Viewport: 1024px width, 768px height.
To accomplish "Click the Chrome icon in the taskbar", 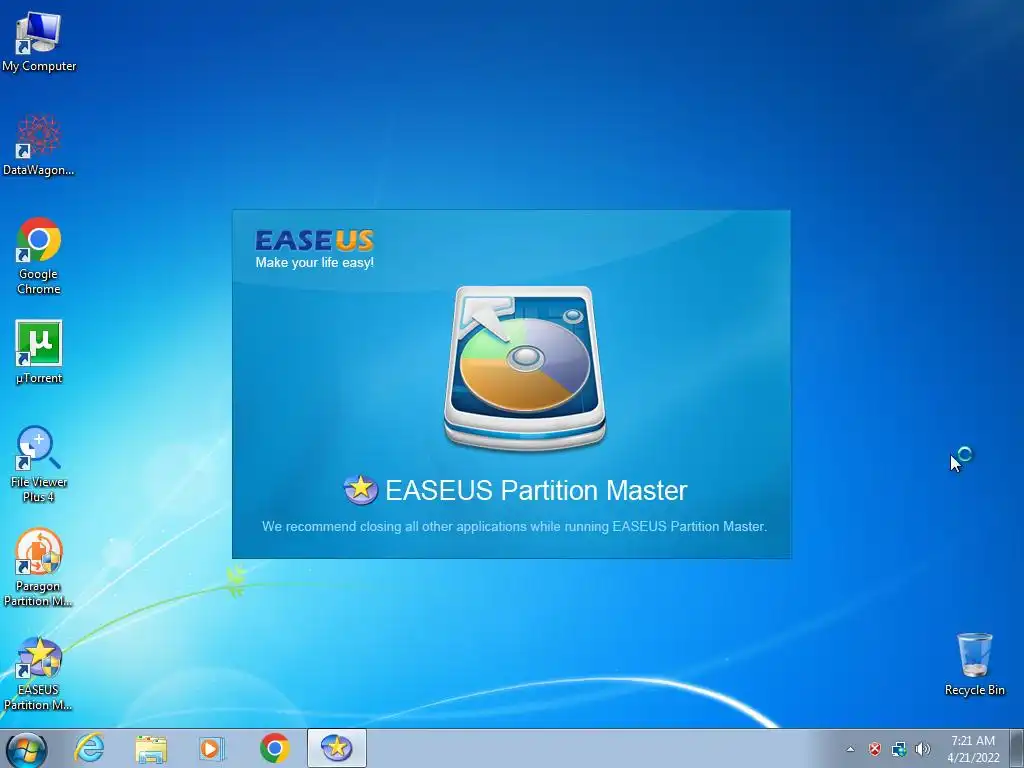I will (x=274, y=748).
